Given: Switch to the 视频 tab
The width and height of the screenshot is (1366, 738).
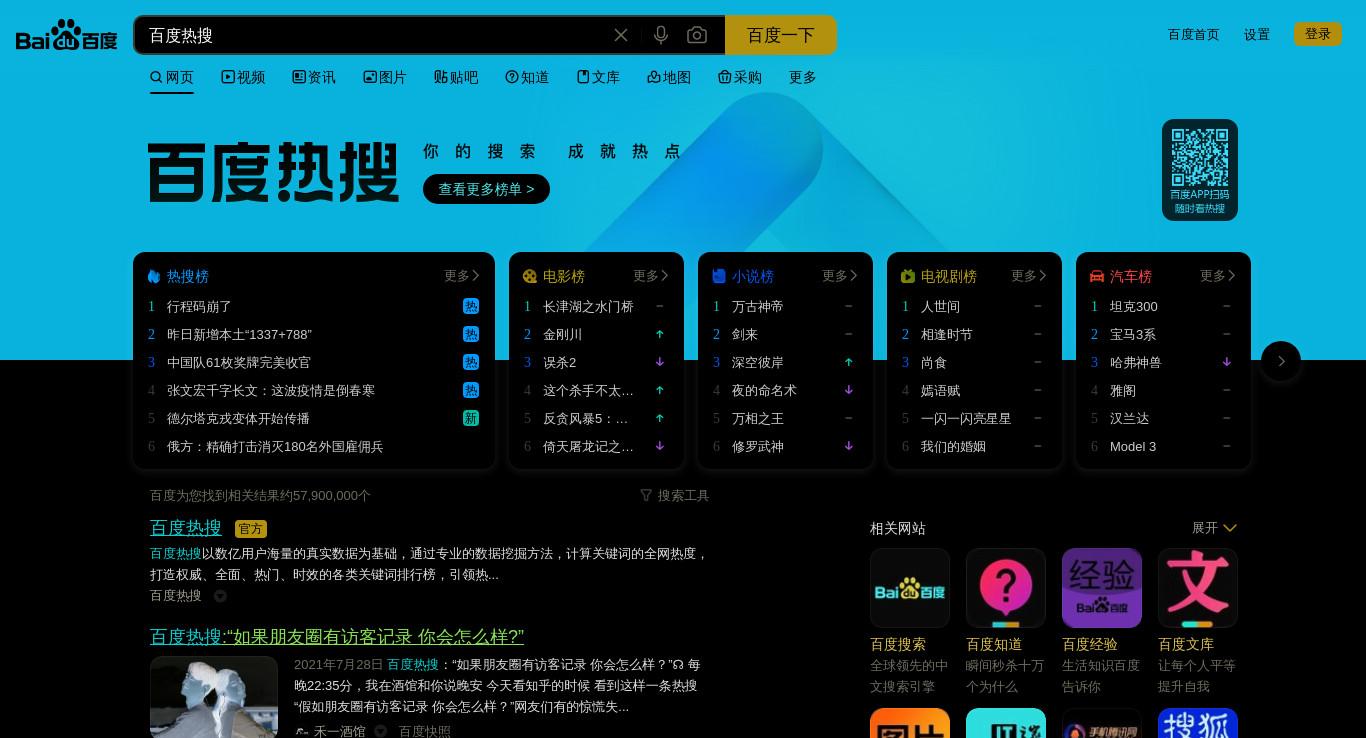Looking at the screenshot, I should tap(243, 77).
